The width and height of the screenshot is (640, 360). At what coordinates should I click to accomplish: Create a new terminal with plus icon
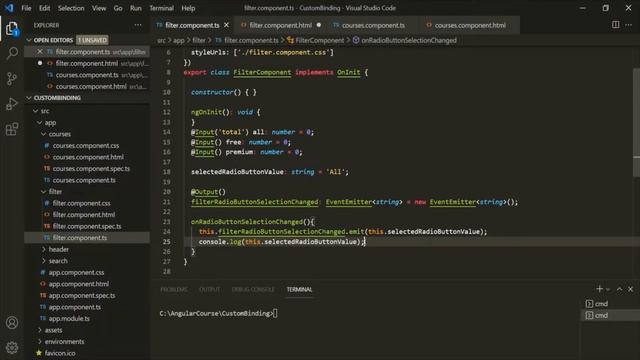click(x=599, y=289)
